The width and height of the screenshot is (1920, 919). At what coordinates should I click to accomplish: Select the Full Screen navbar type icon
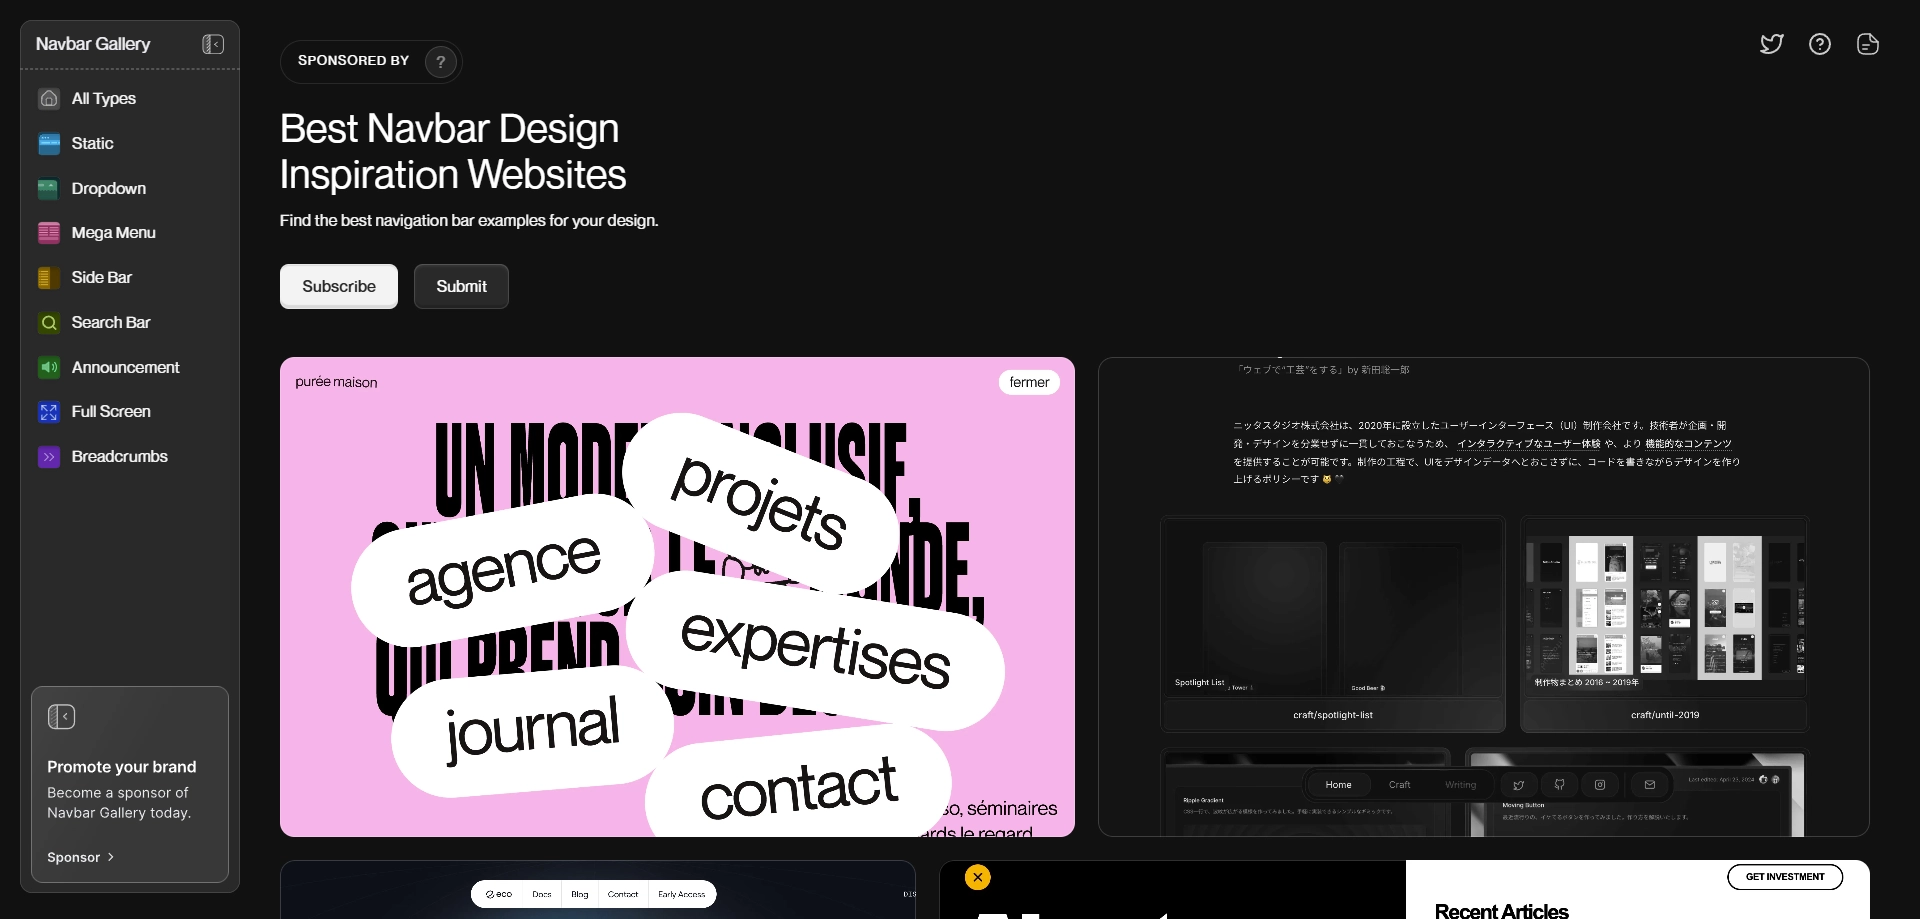[48, 411]
